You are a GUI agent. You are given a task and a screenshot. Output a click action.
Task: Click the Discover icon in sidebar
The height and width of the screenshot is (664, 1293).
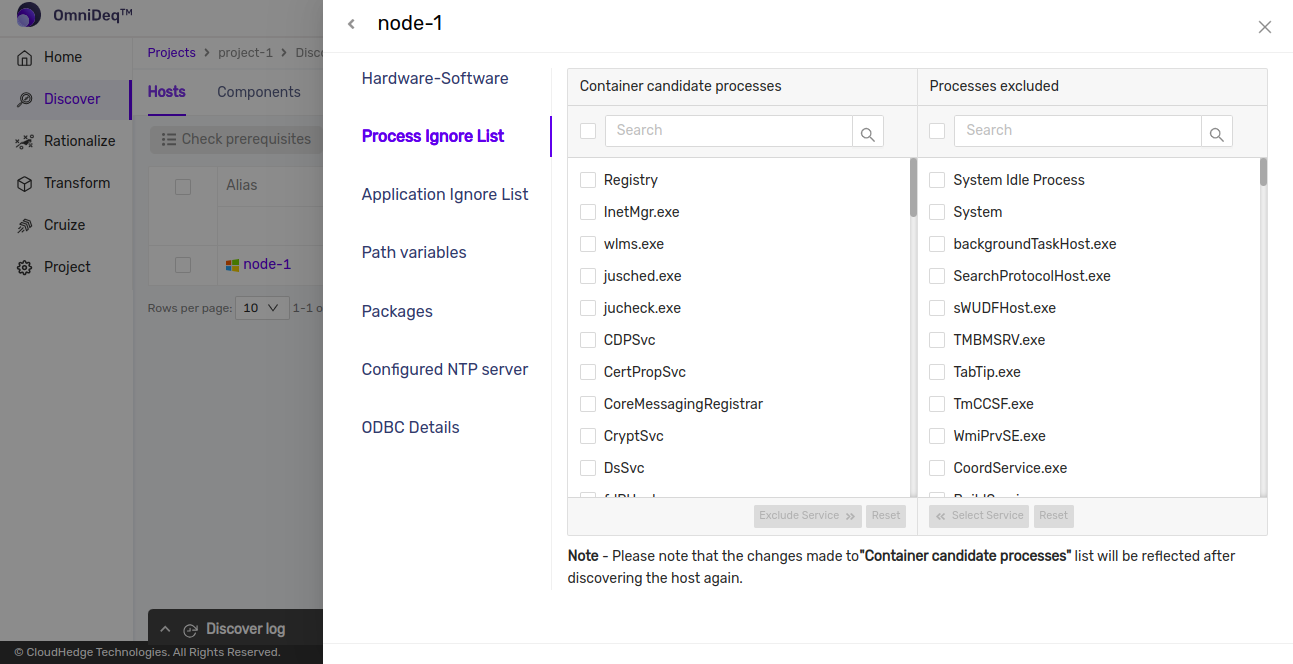point(25,99)
